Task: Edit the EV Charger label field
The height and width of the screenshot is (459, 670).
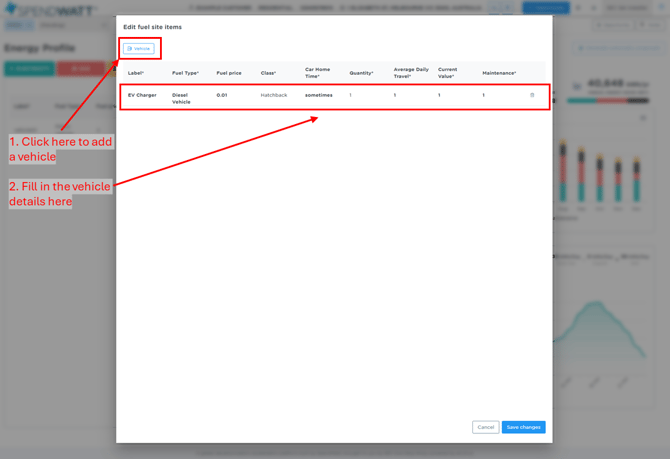Action: click(x=142, y=95)
